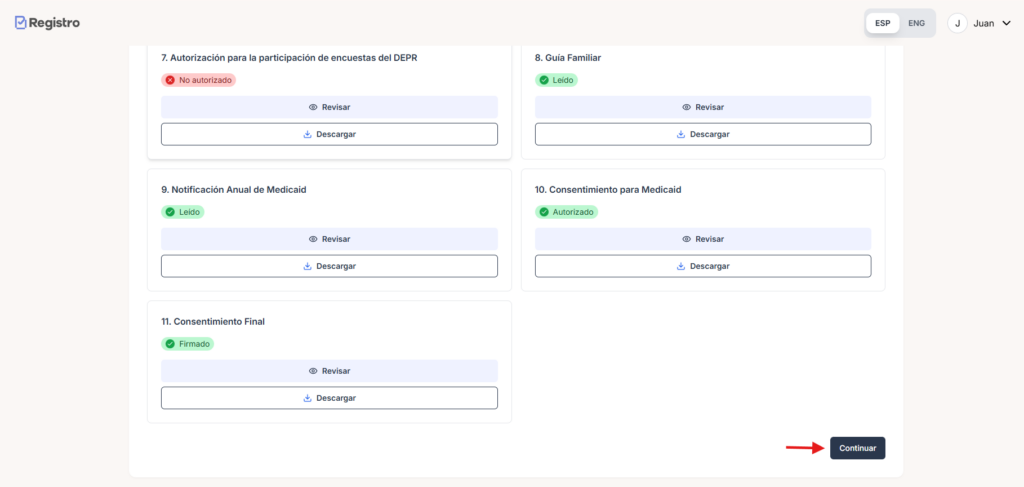
Task: Click eye icon in Consentimiento para Medicaid Revisar
Action: point(686,239)
